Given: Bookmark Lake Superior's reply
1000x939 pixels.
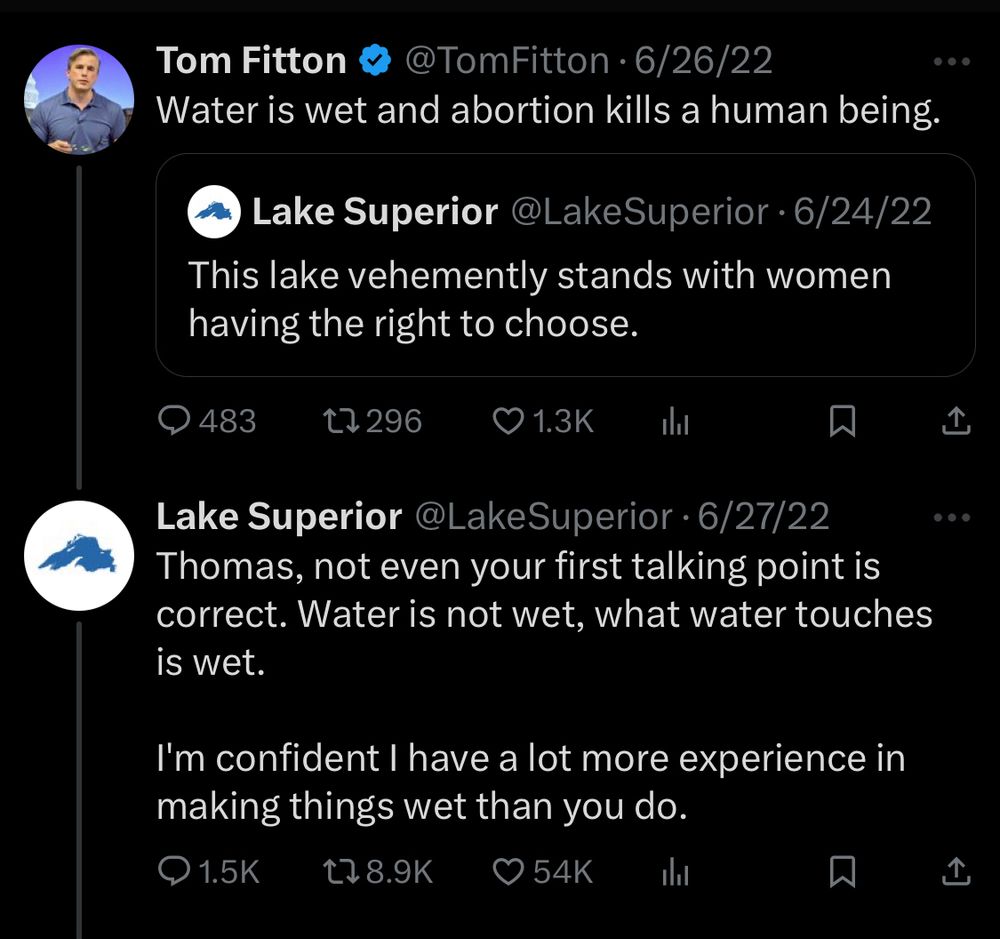Looking at the screenshot, I should coord(843,871).
